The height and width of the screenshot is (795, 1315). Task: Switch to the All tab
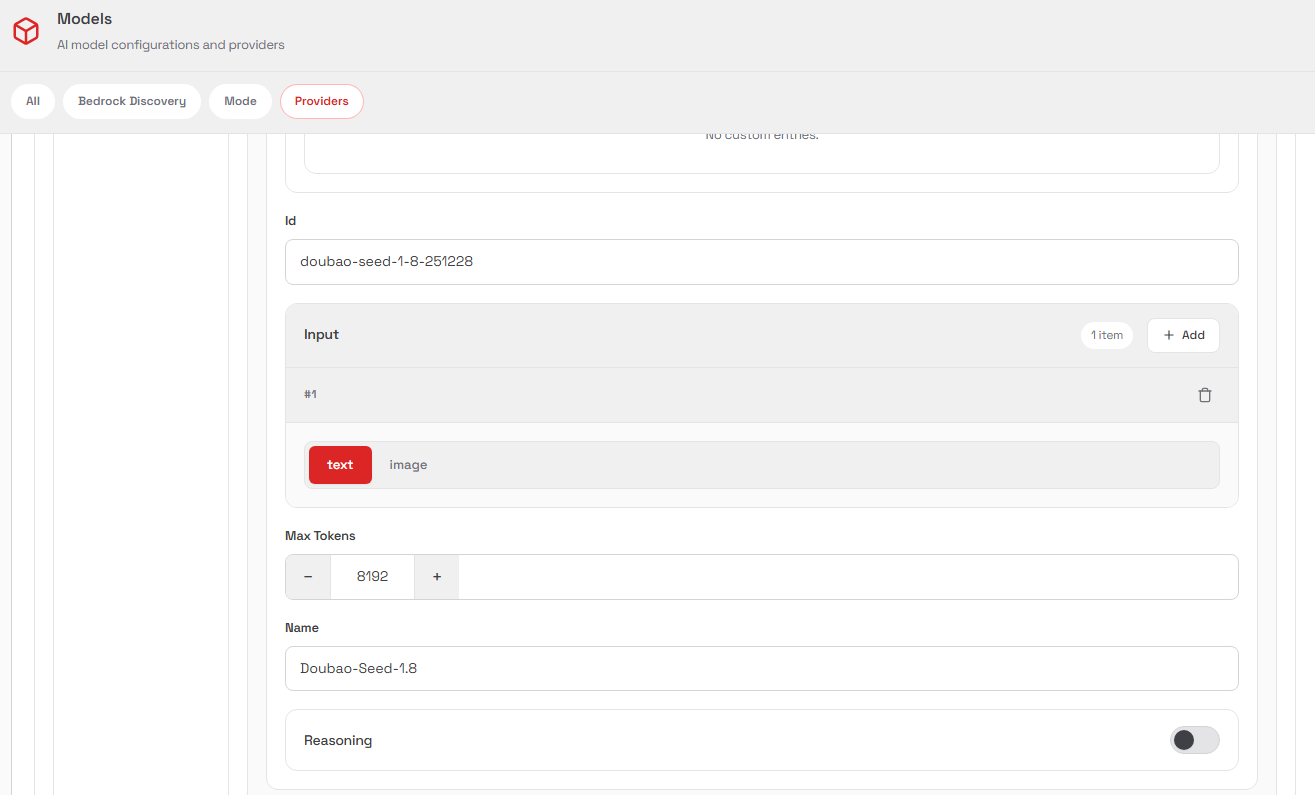pyautogui.click(x=33, y=101)
